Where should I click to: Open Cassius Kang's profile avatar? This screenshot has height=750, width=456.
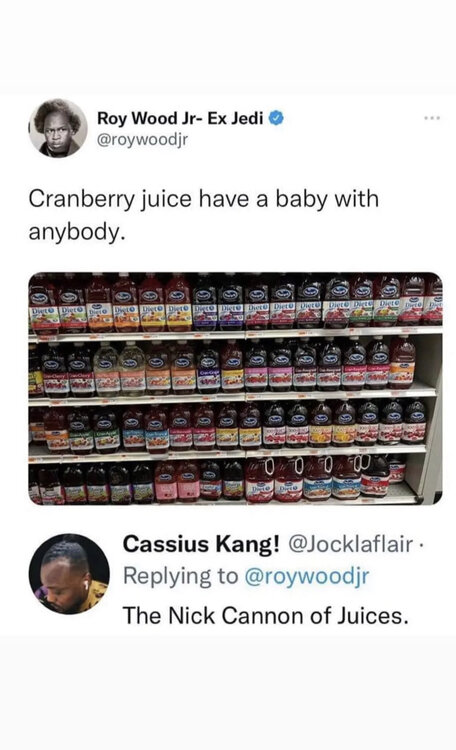[69, 574]
